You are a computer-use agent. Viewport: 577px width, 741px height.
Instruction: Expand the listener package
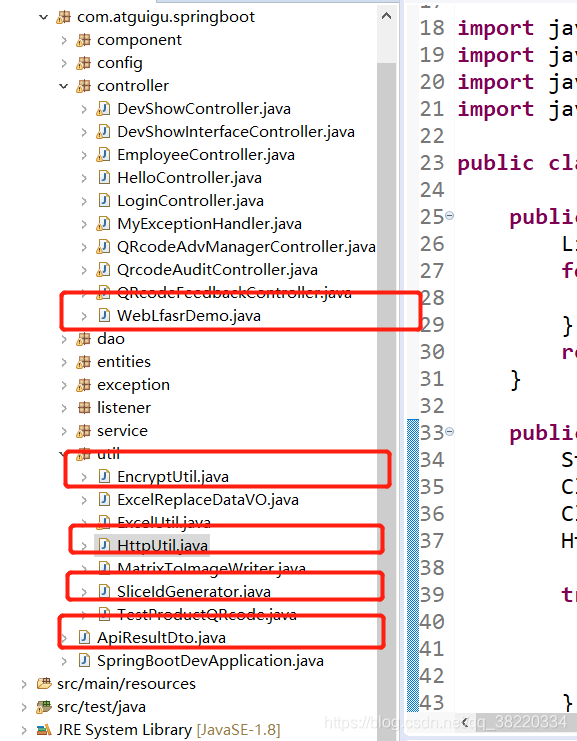[64, 408]
